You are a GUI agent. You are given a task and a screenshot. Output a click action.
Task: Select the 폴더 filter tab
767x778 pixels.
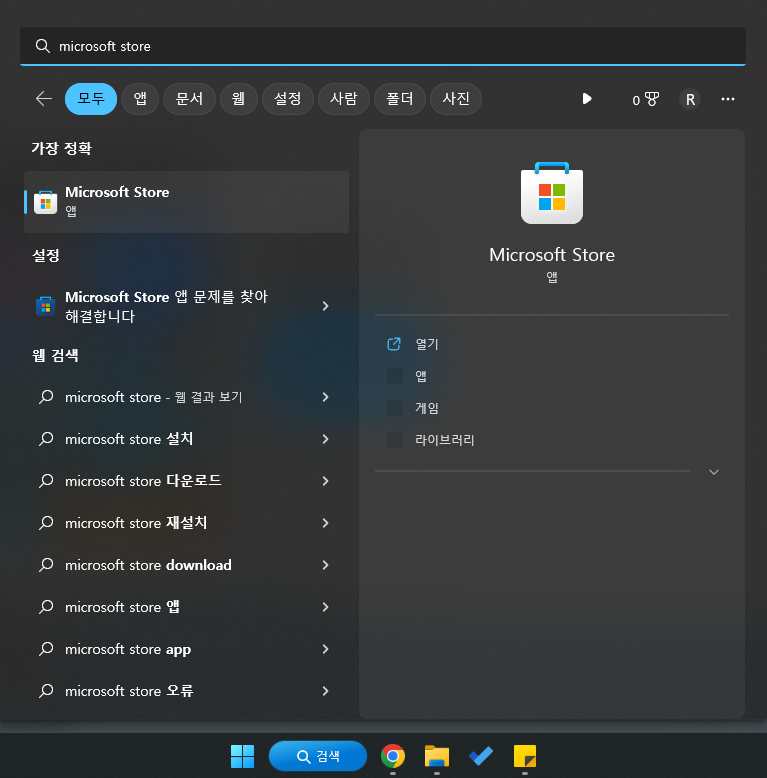click(400, 99)
